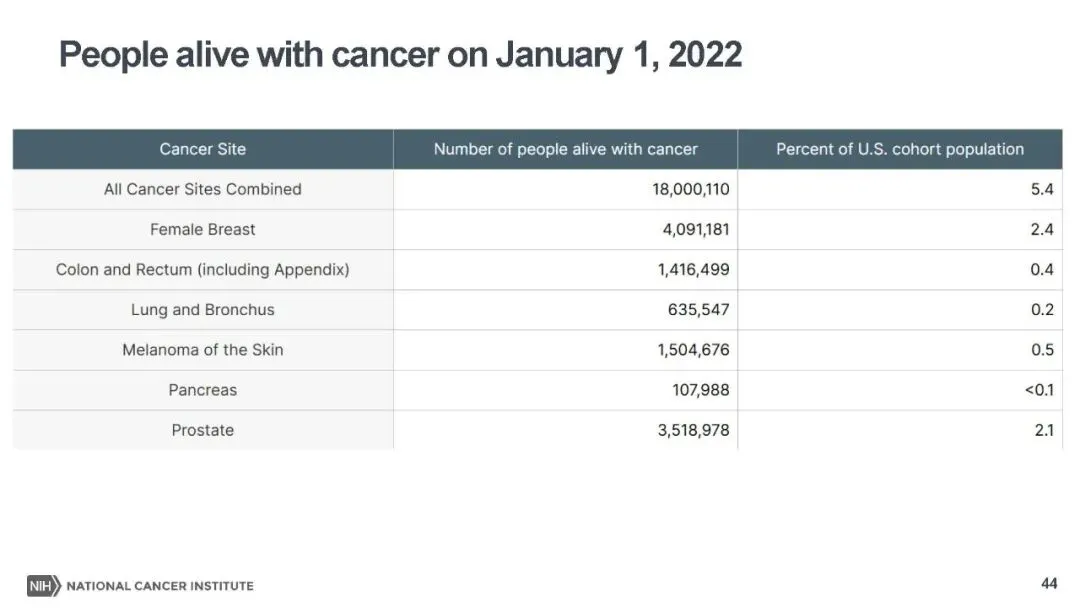Select the Cancer Site column header
Image resolution: width=1080 pixels, height=608 pixels.
202,149
